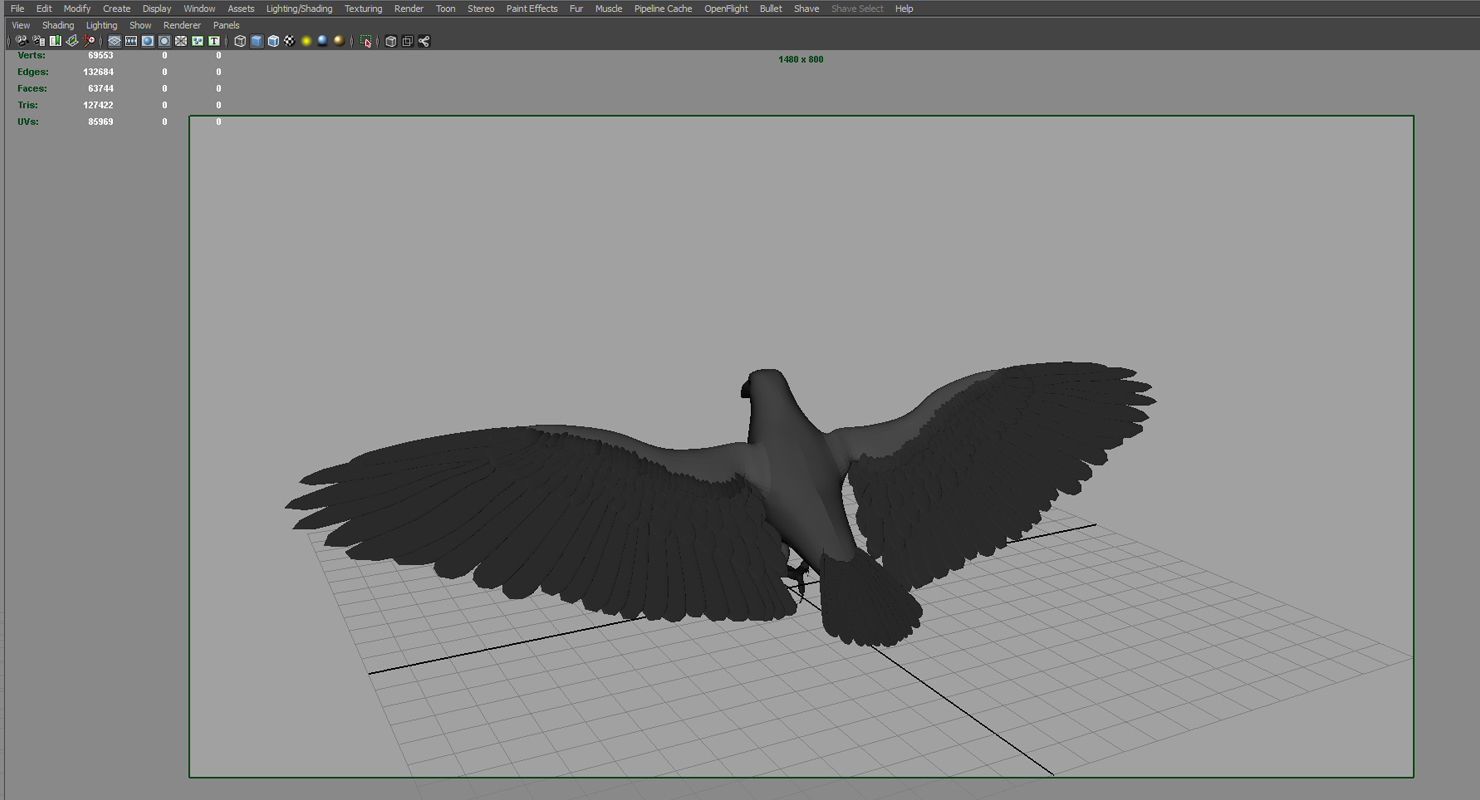Toggle the X-Ray display icon

391,41
